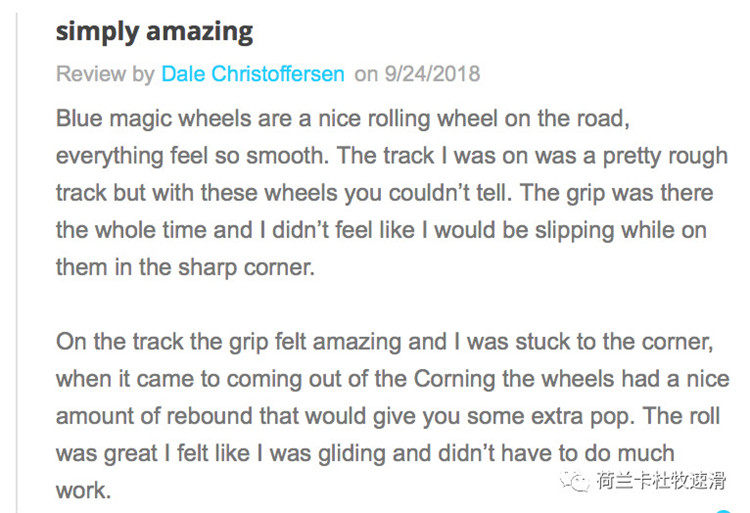750x513 pixels.
Task: Click the line starting 'the whole time and'
Action: pyautogui.click(x=381, y=230)
